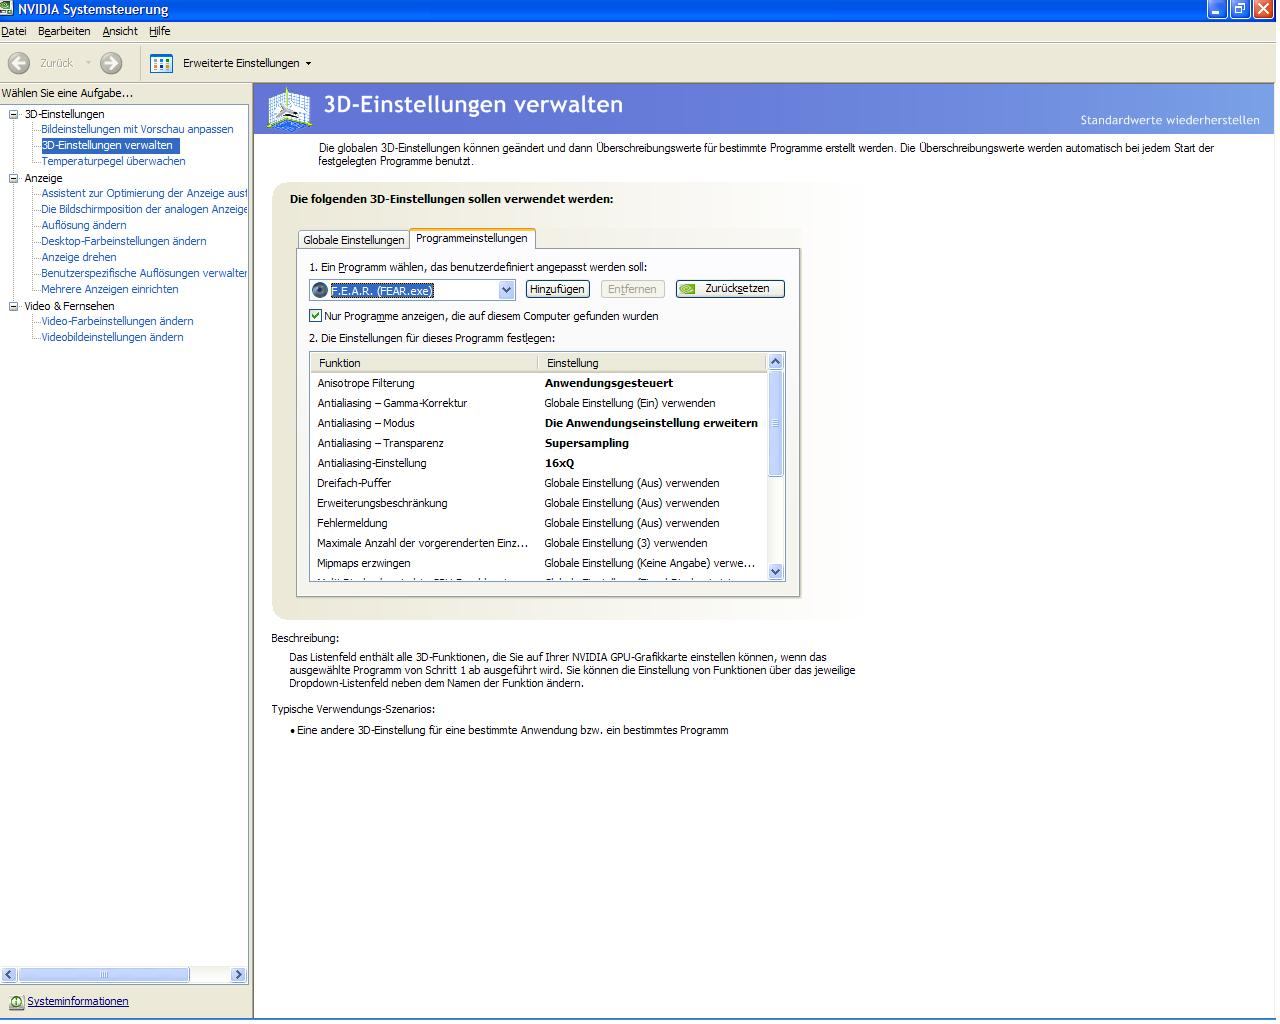Viewport: 1280px width, 1024px height.
Task: Open the program selection dropdown arrow
Action: coord(506,290)
